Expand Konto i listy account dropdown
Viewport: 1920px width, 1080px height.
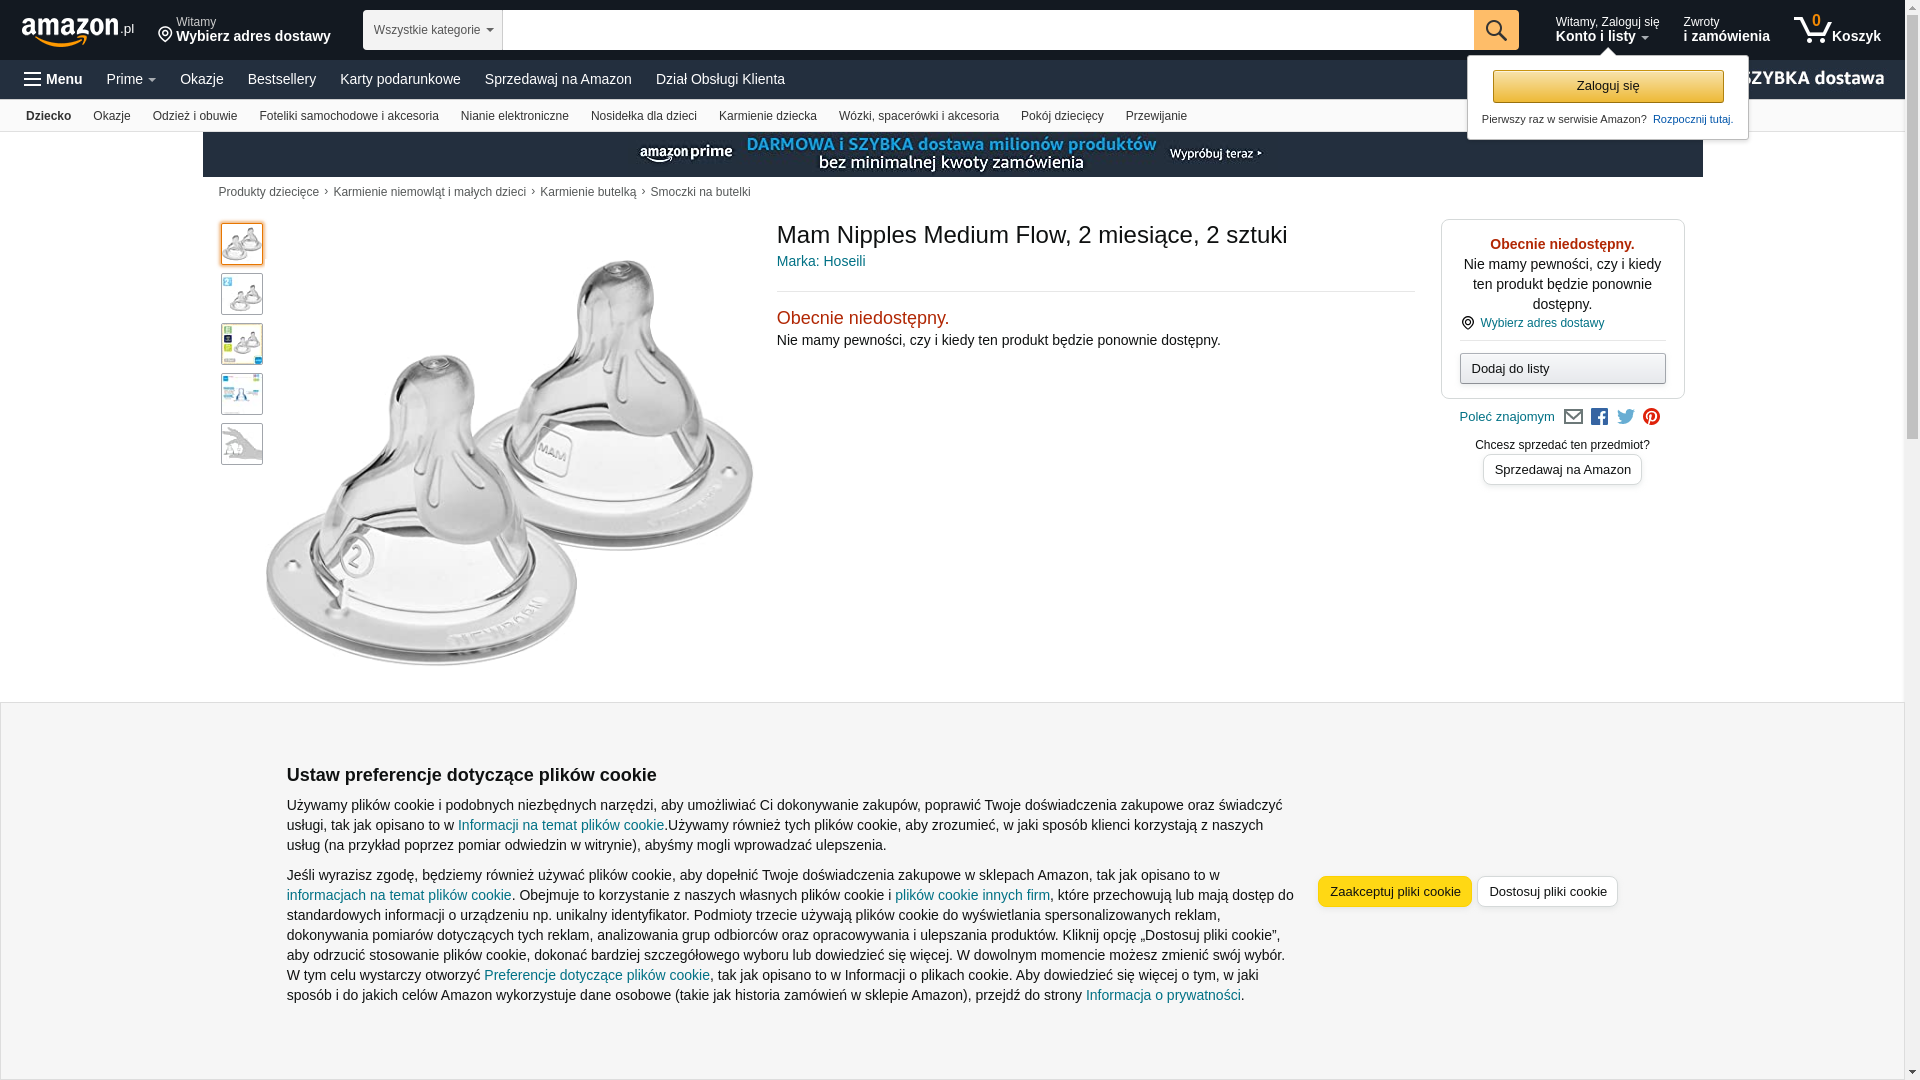(x=1606, y=30)
